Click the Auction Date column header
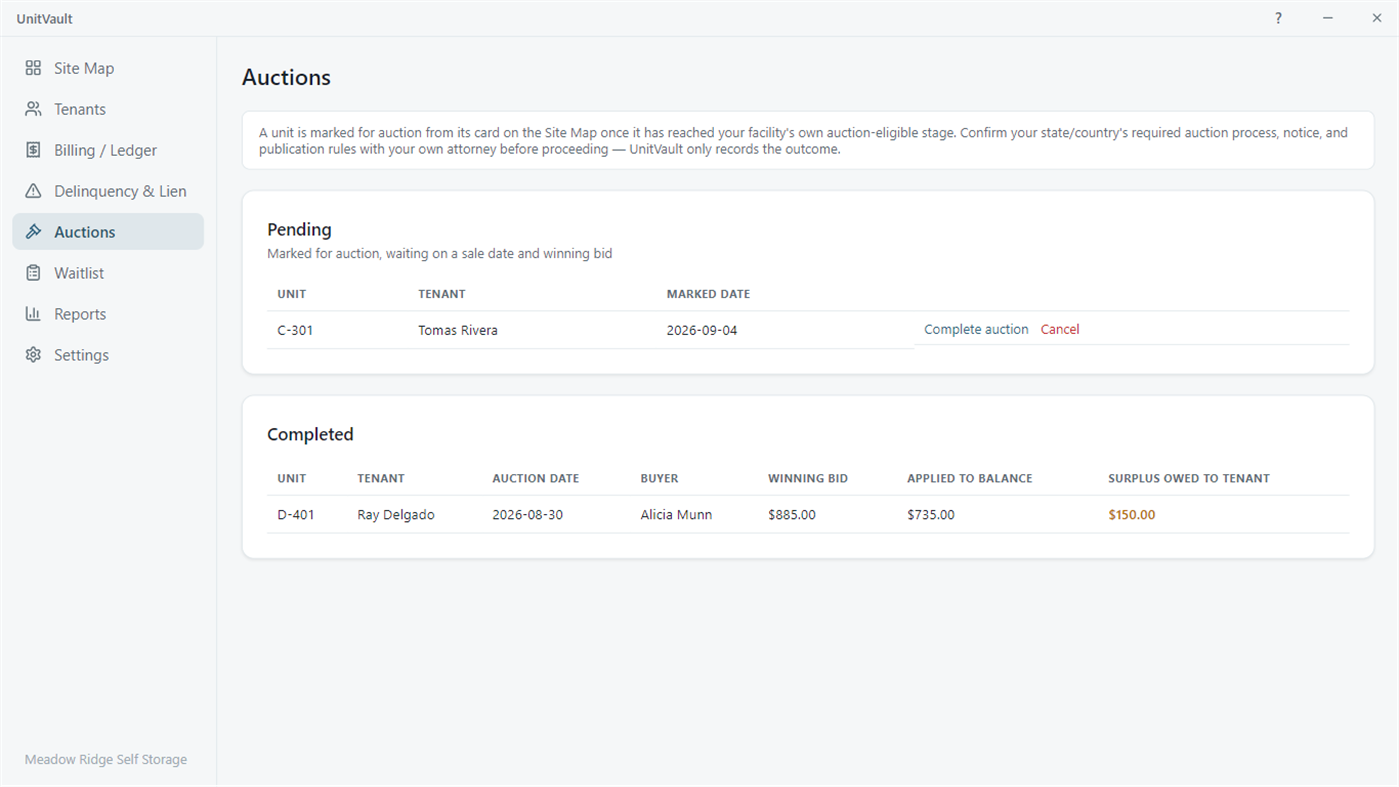1399x787 pixels. point(536,478)
